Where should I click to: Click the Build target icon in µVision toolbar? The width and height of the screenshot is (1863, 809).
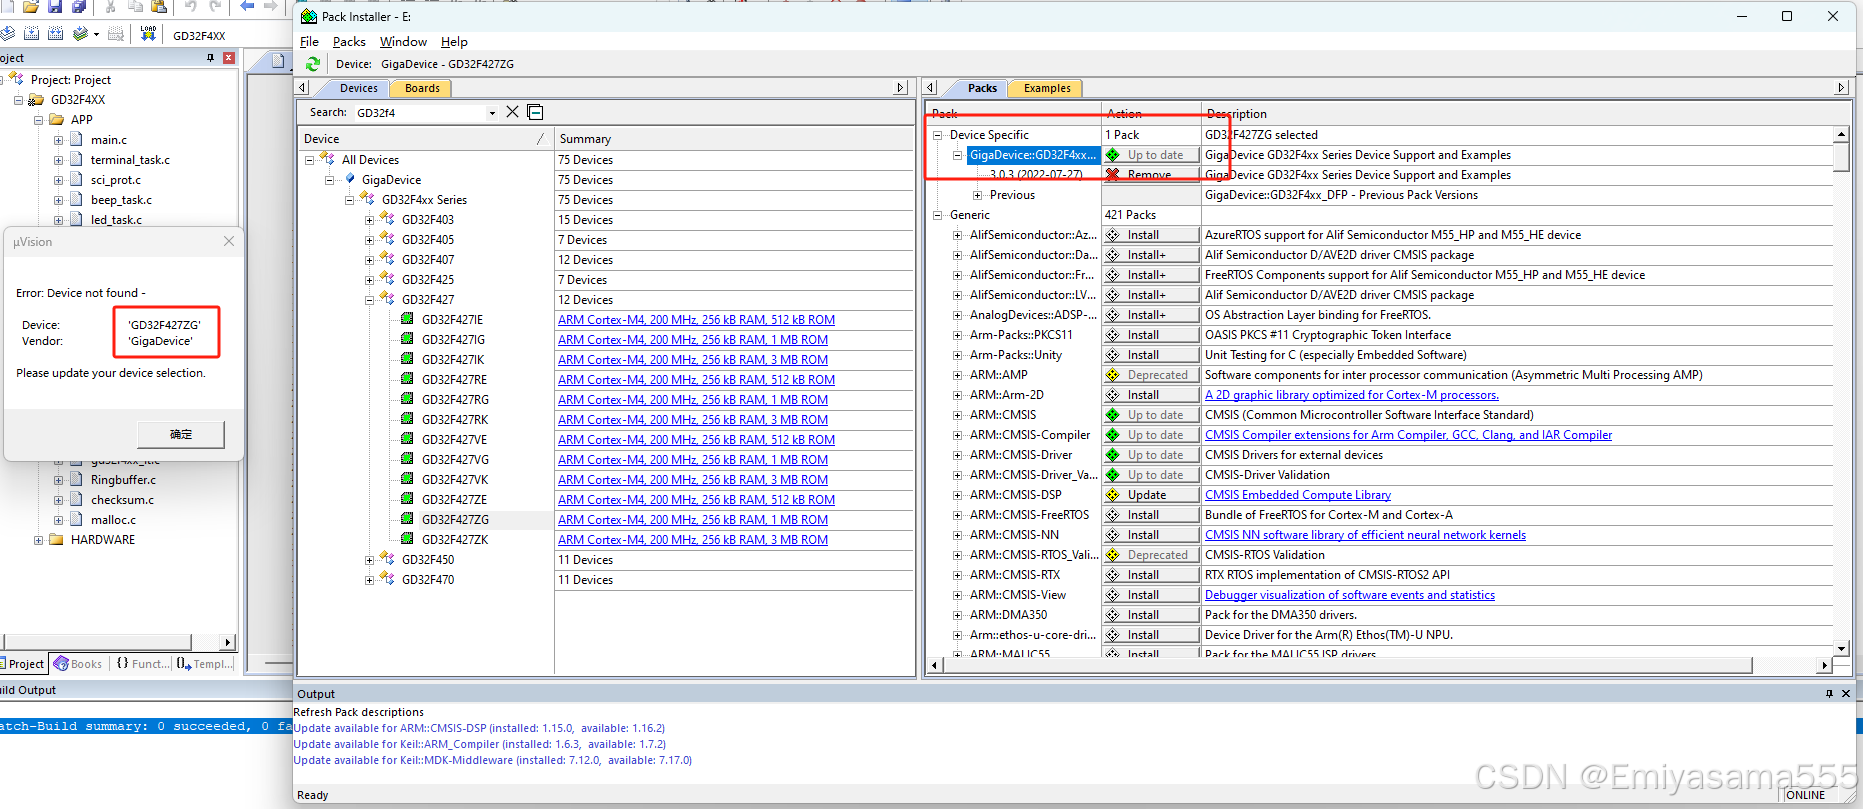[32, 34]
